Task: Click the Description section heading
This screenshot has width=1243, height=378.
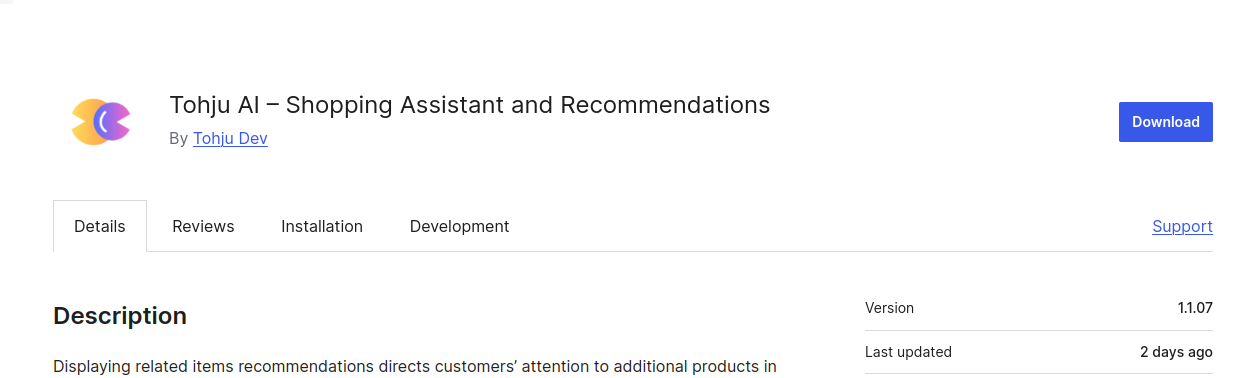Action: pos(120,316)
